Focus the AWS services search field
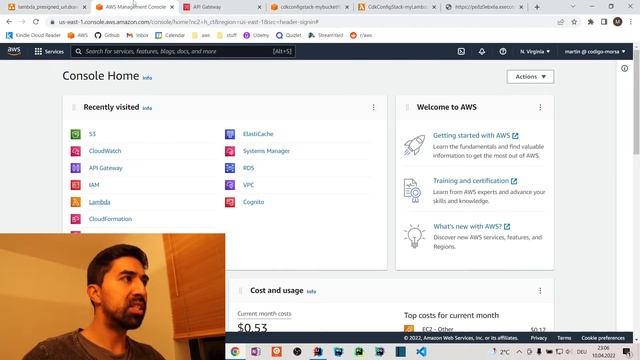This screenshot has height=360, width=640. point(183,51)
